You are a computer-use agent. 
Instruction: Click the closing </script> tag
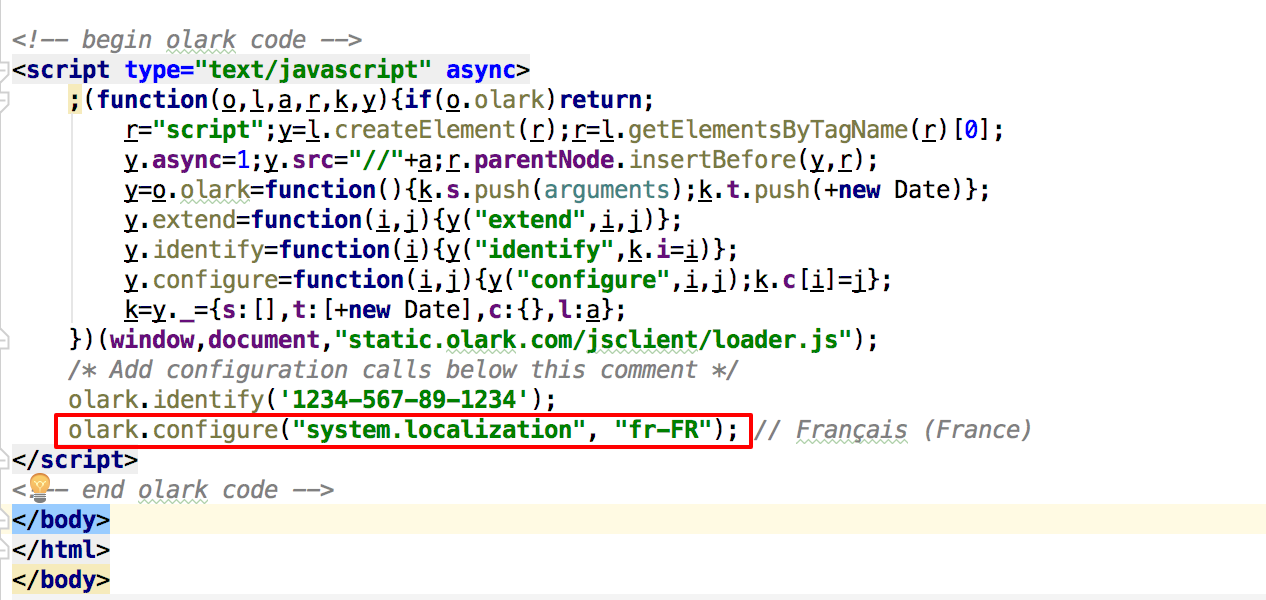[75, 460]
